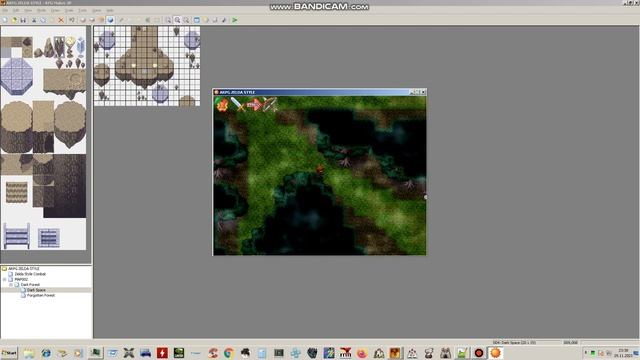640x360 pixels.
Task: Open the Mode menu
Action: pos(41,10)
